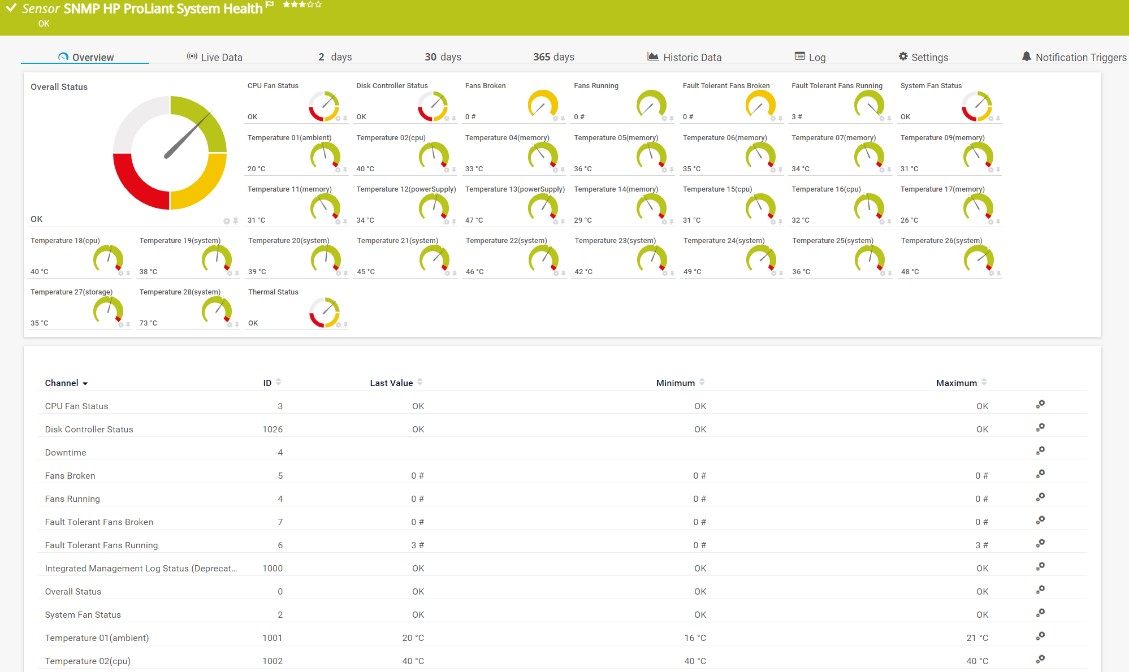Open the Notification Triggers tab
The height and width of the screenshot is (672, 1129).
(x=1074, y=57)
